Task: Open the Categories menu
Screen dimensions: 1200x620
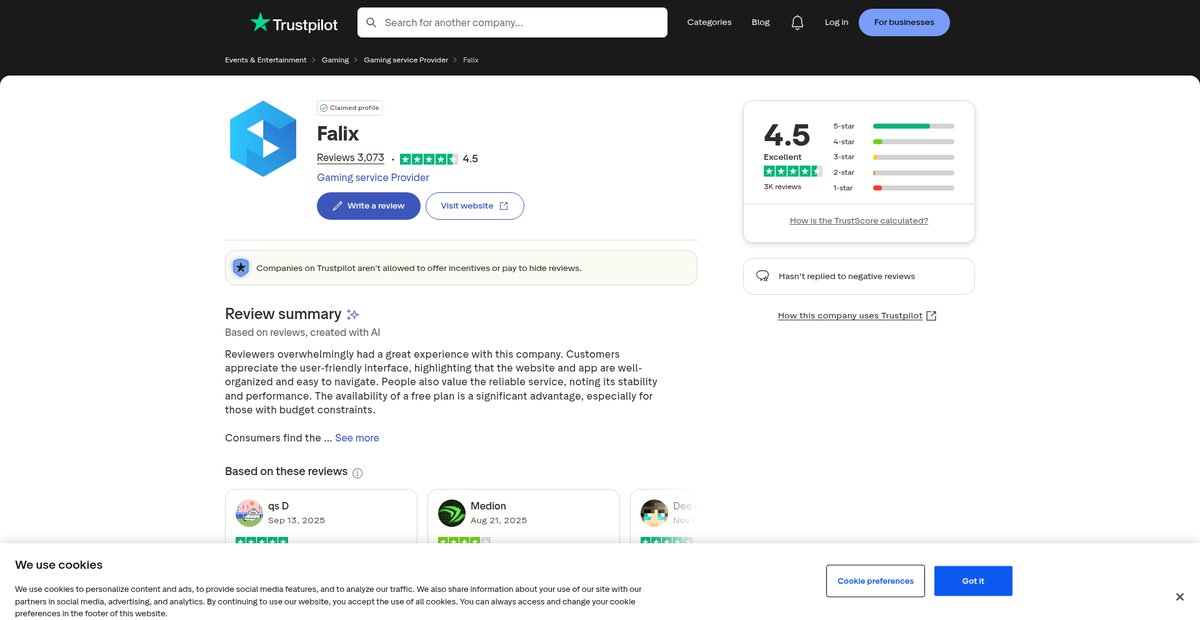Action: (709, 22)
